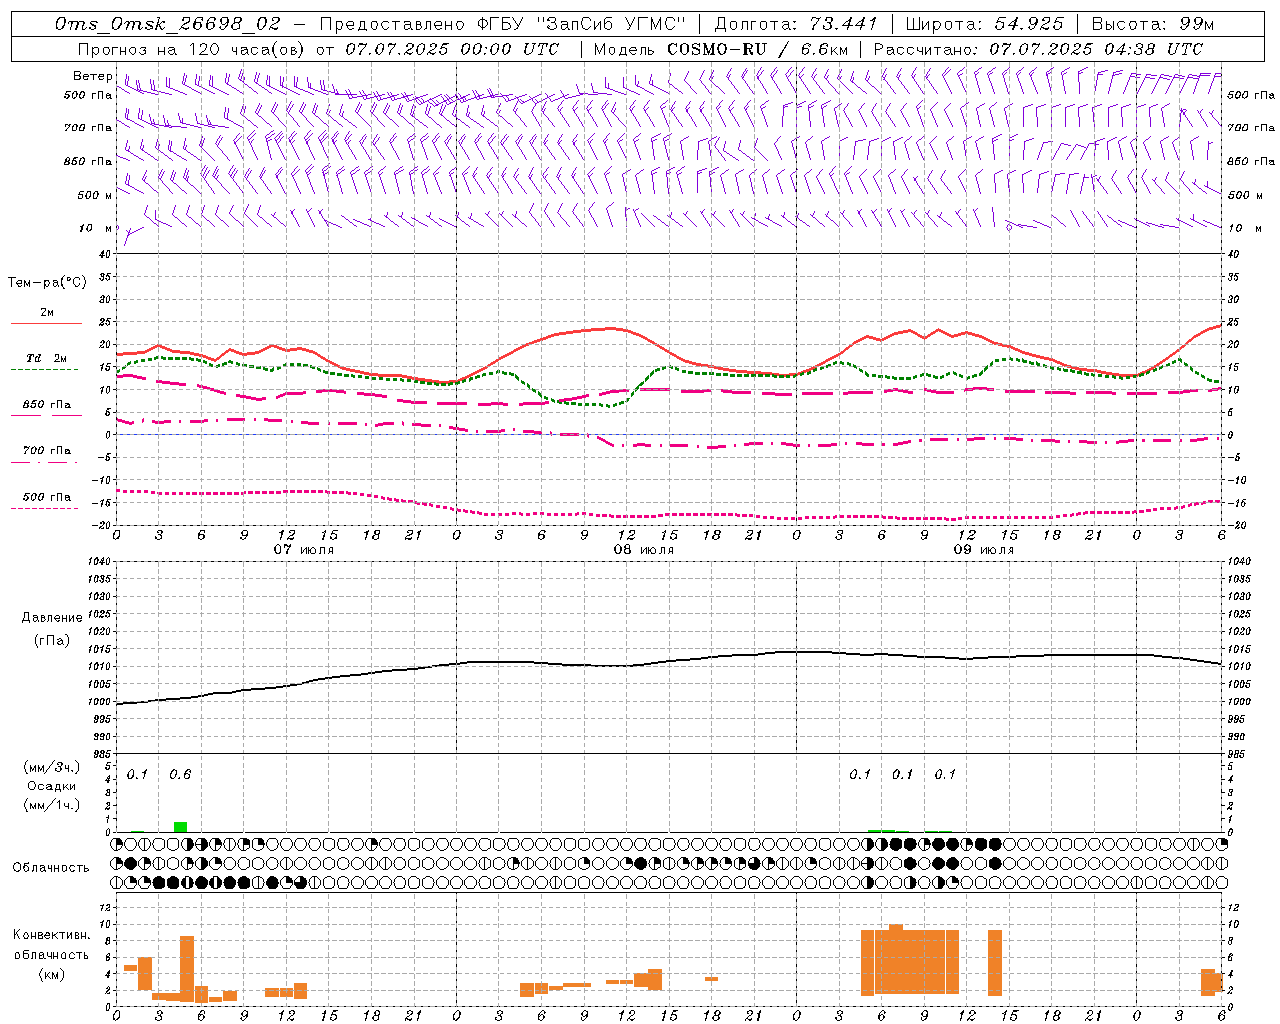Click the Облачность row label

click(x=51, y=867)
